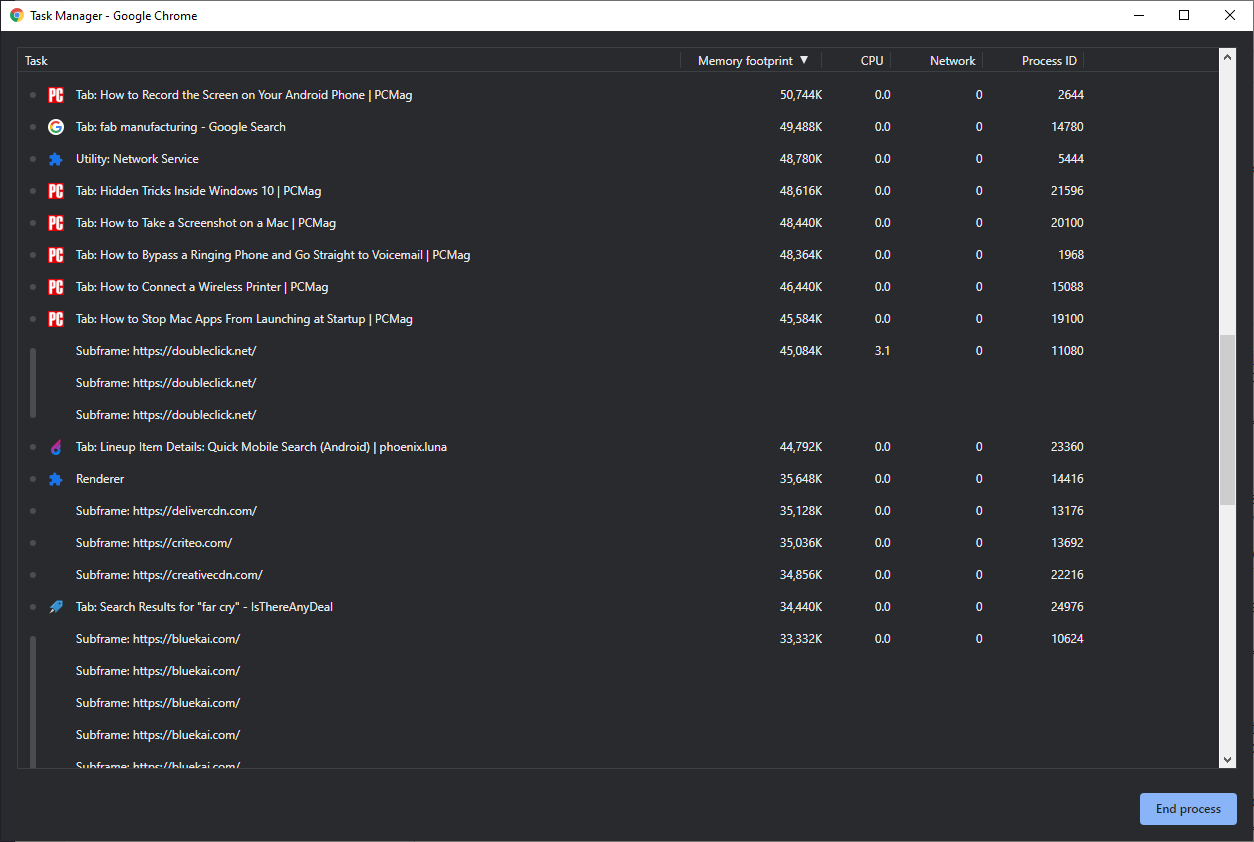
Task: Click memory value 33,332K of bluekai subframe
Action: click(801, 639)
